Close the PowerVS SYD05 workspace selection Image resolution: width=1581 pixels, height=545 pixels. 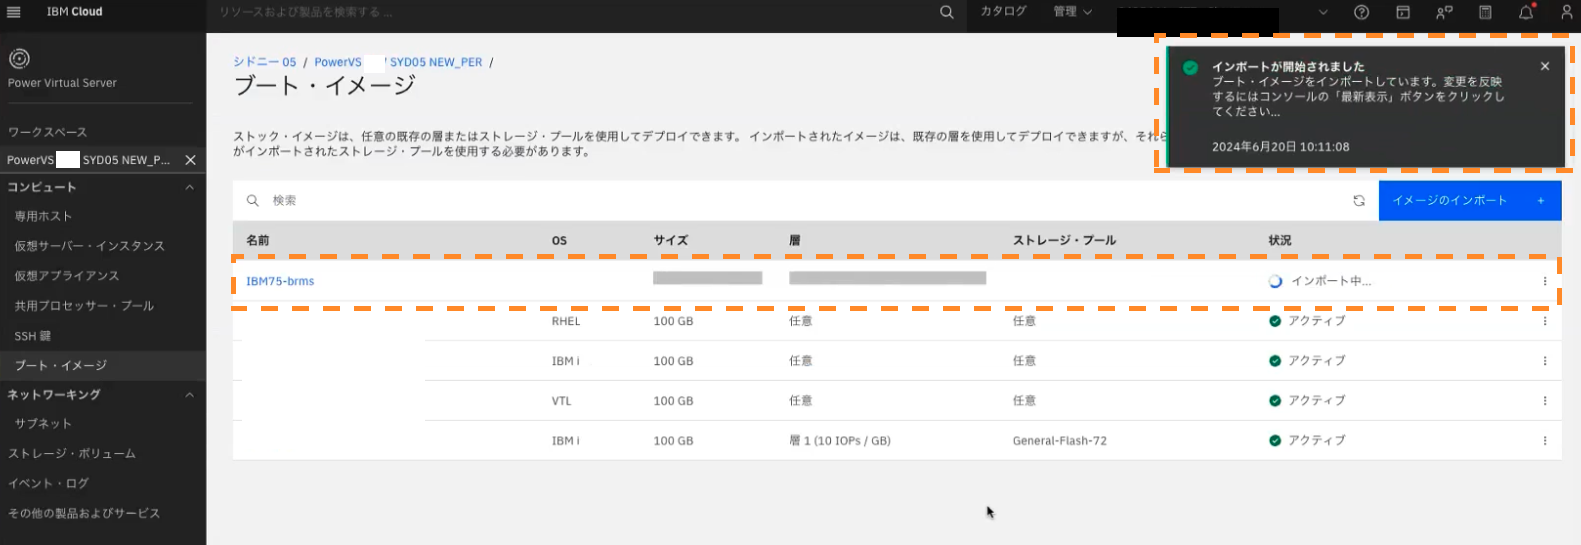click(190, 160)
